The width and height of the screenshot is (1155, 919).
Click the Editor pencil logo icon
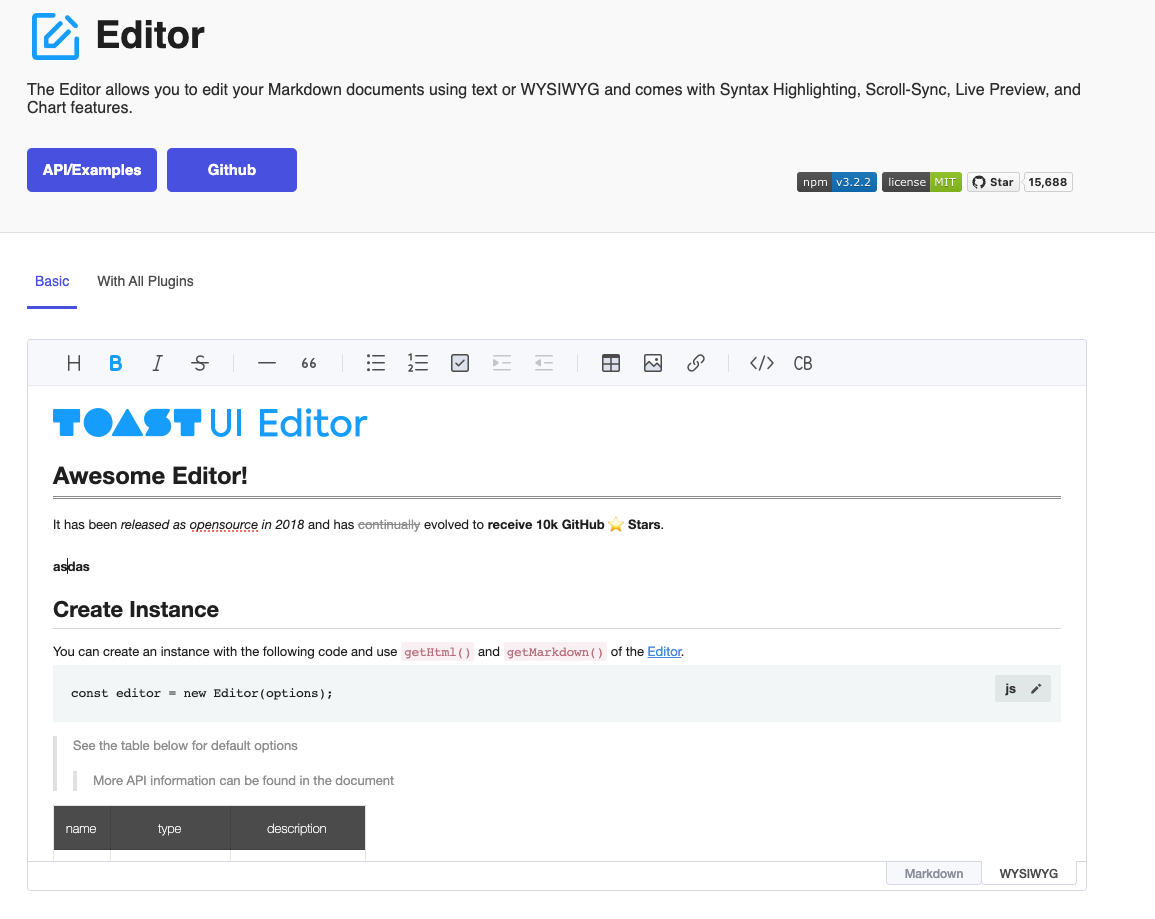click(55, 36)
